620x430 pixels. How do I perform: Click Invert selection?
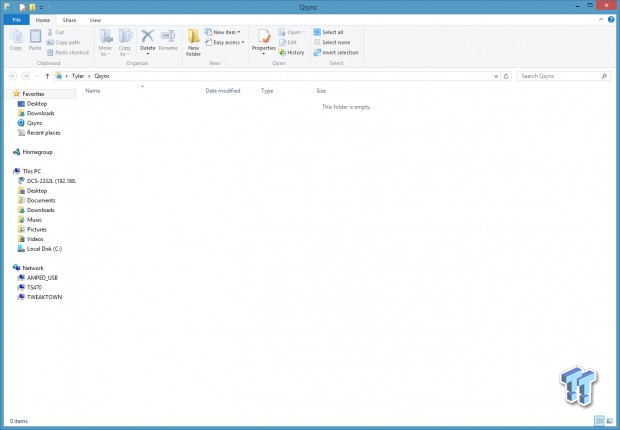pos(336,53)
